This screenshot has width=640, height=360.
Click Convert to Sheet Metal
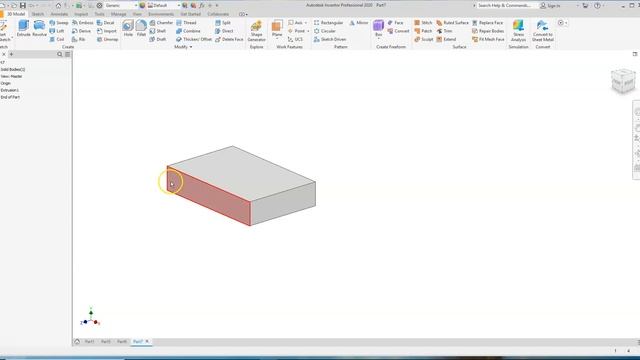pos(543,31)
